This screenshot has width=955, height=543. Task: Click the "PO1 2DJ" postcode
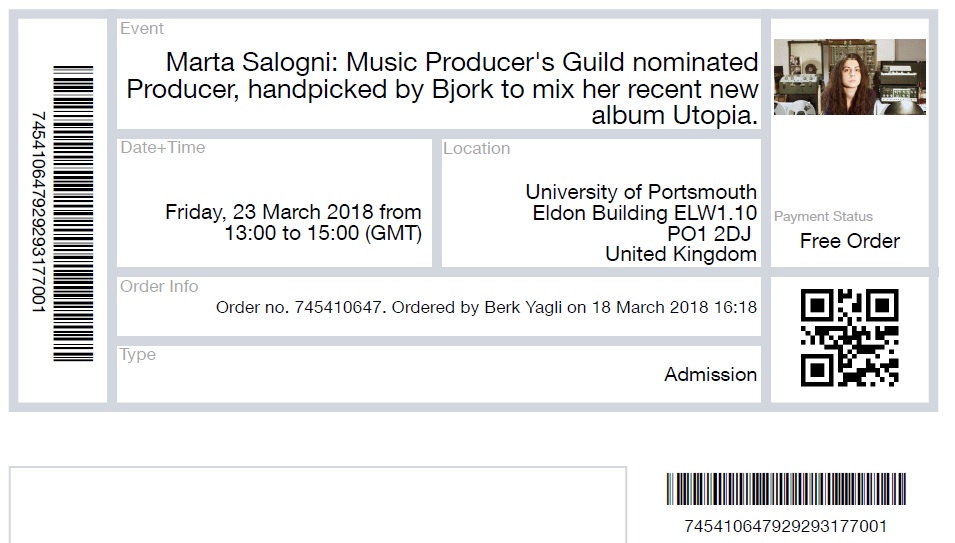(711, 234)
